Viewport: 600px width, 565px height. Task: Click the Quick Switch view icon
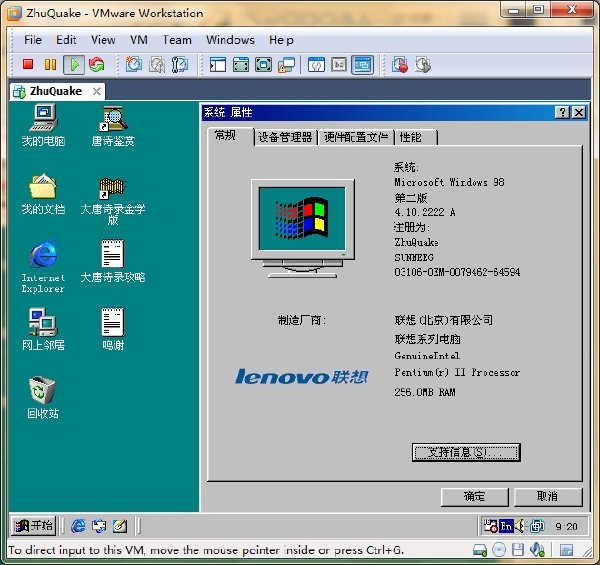241,65
